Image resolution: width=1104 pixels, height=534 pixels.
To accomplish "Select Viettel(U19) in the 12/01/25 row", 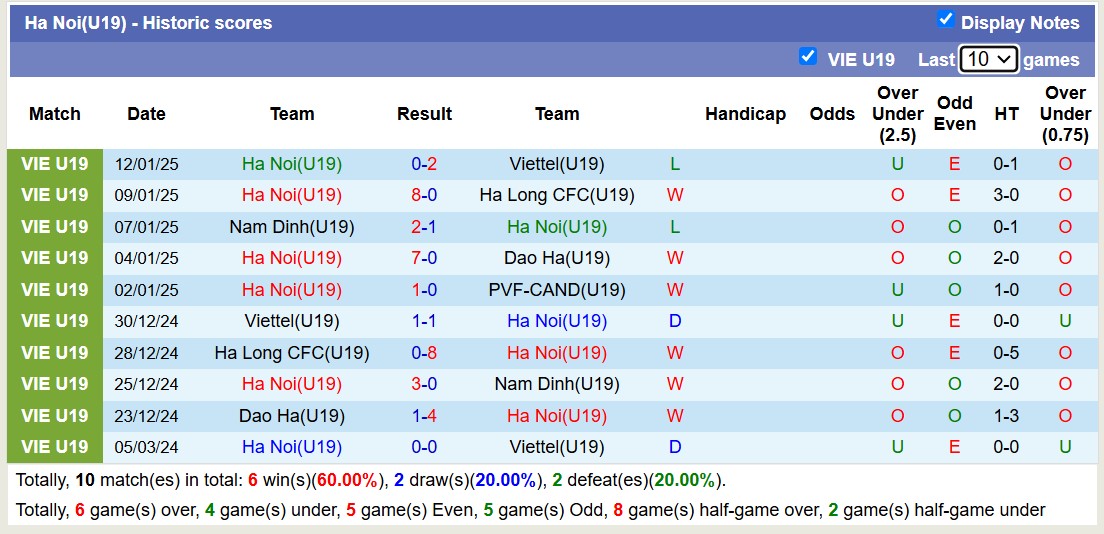I will point(557,164).
